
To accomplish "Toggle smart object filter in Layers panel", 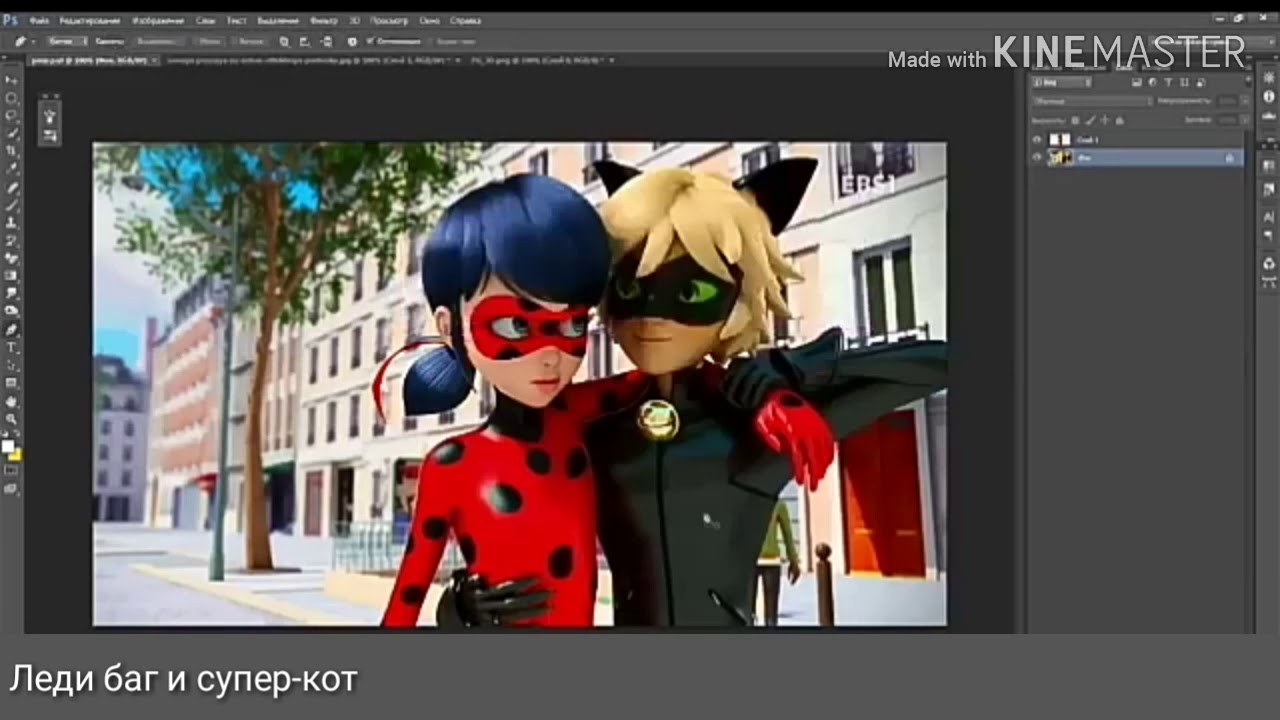I will pyautogui.click(x=1201, y=82).
